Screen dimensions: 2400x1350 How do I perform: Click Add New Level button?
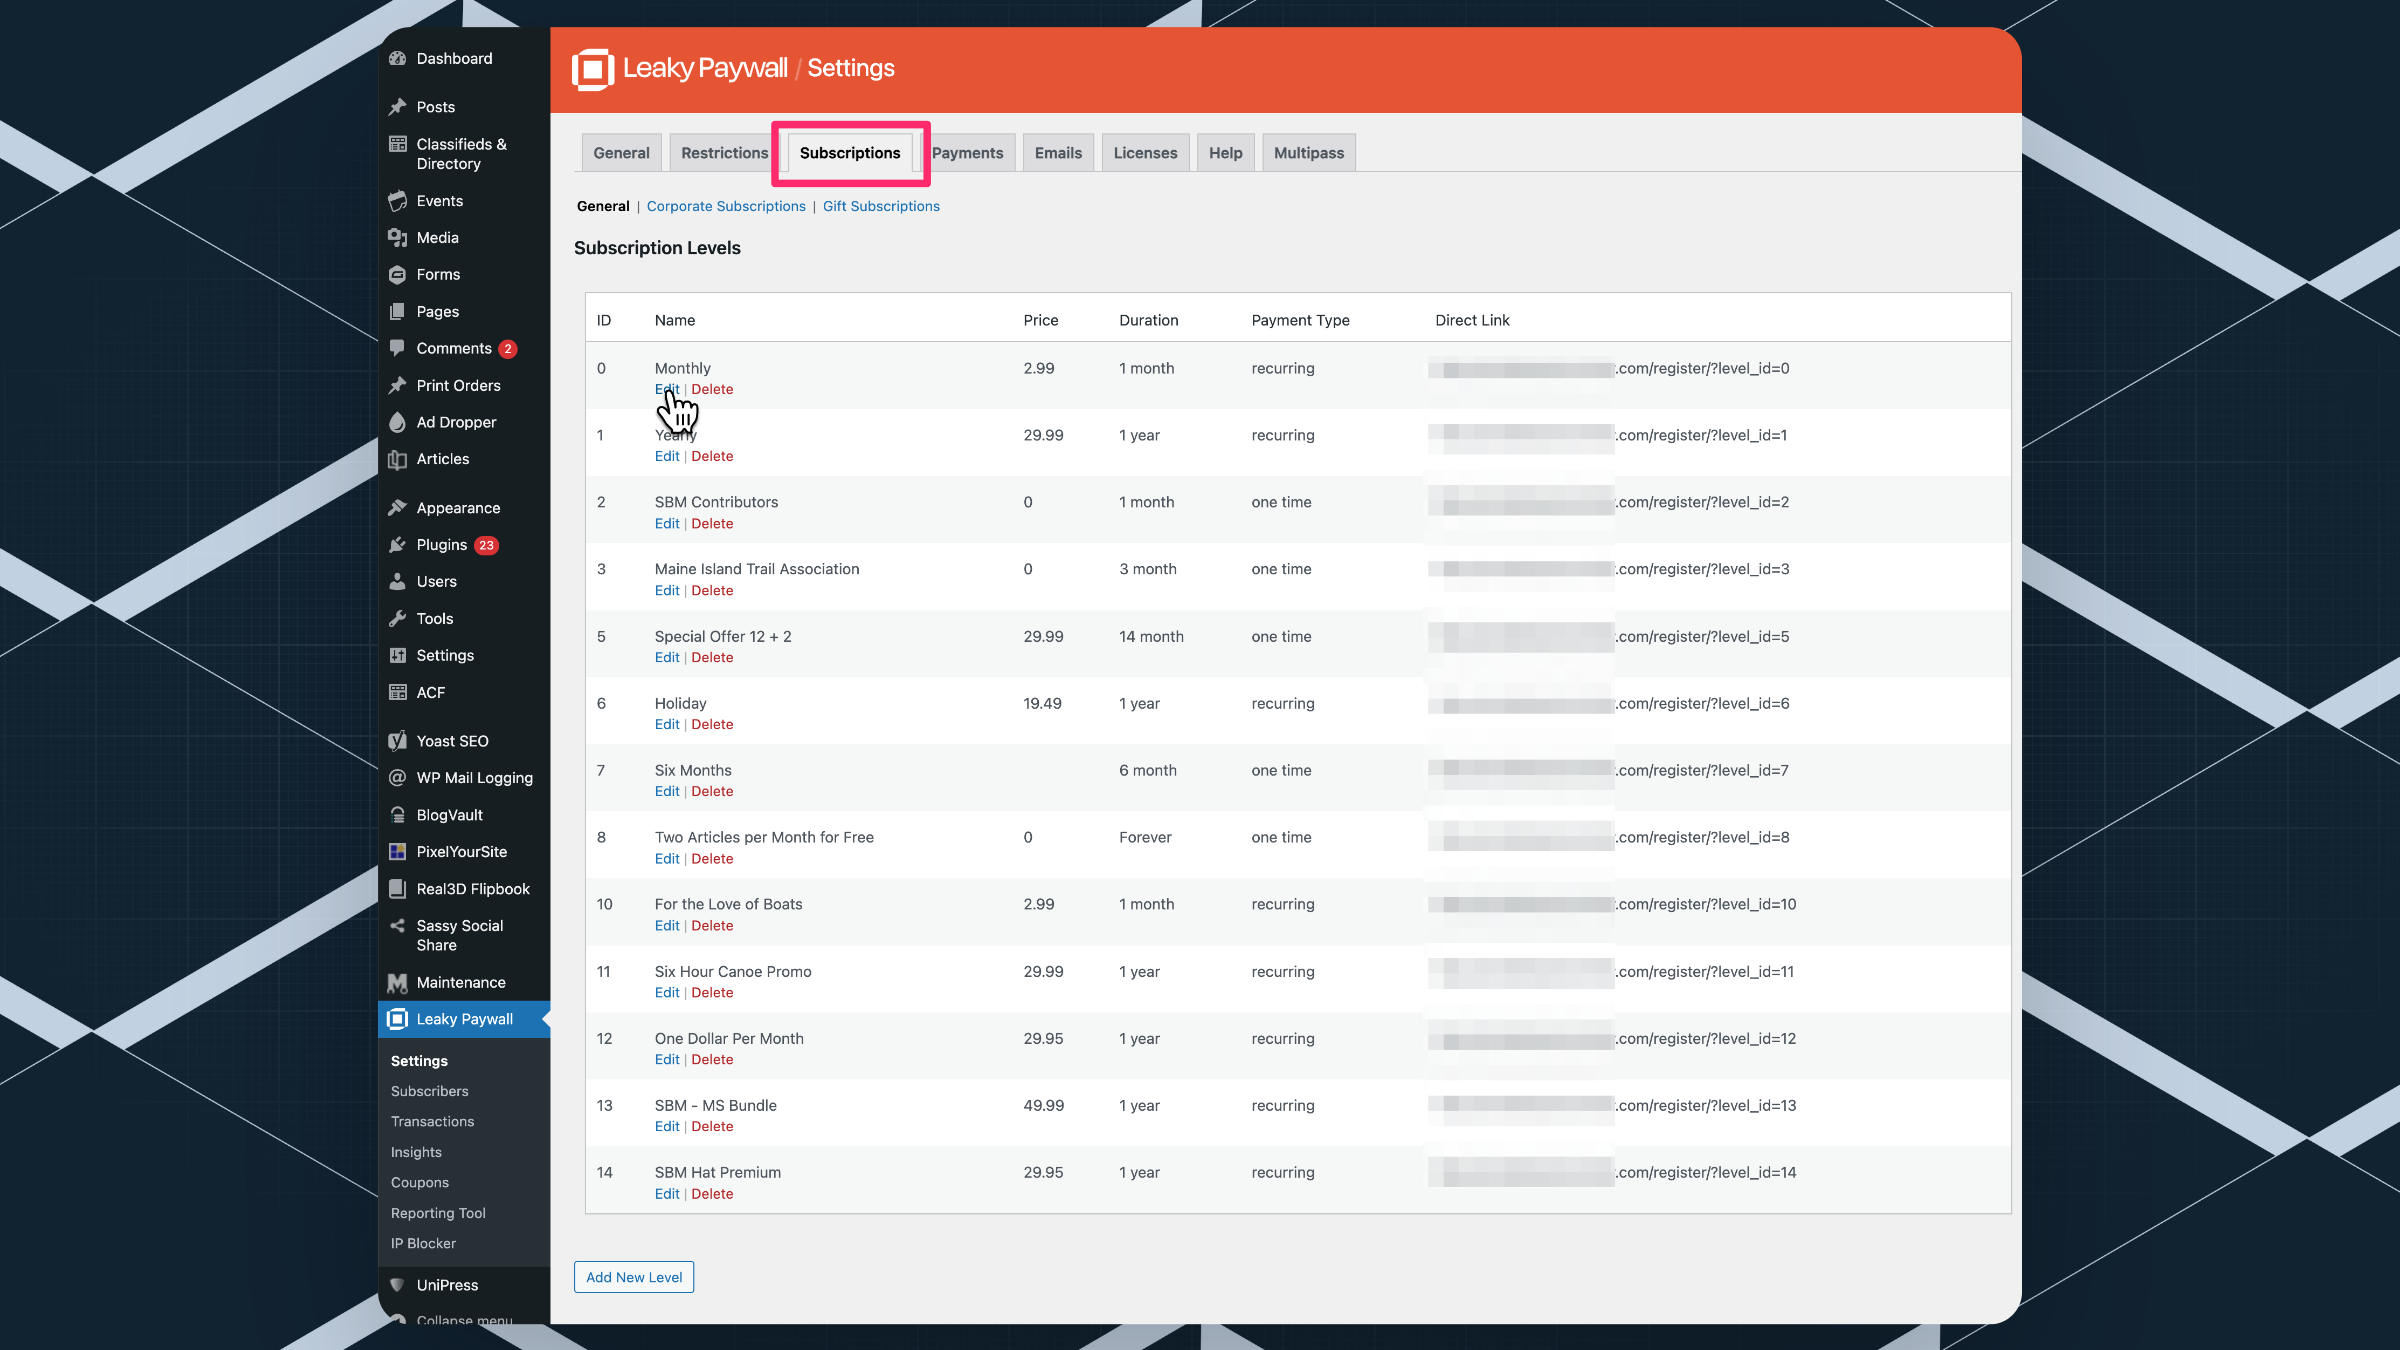[x=635, y=1277]
